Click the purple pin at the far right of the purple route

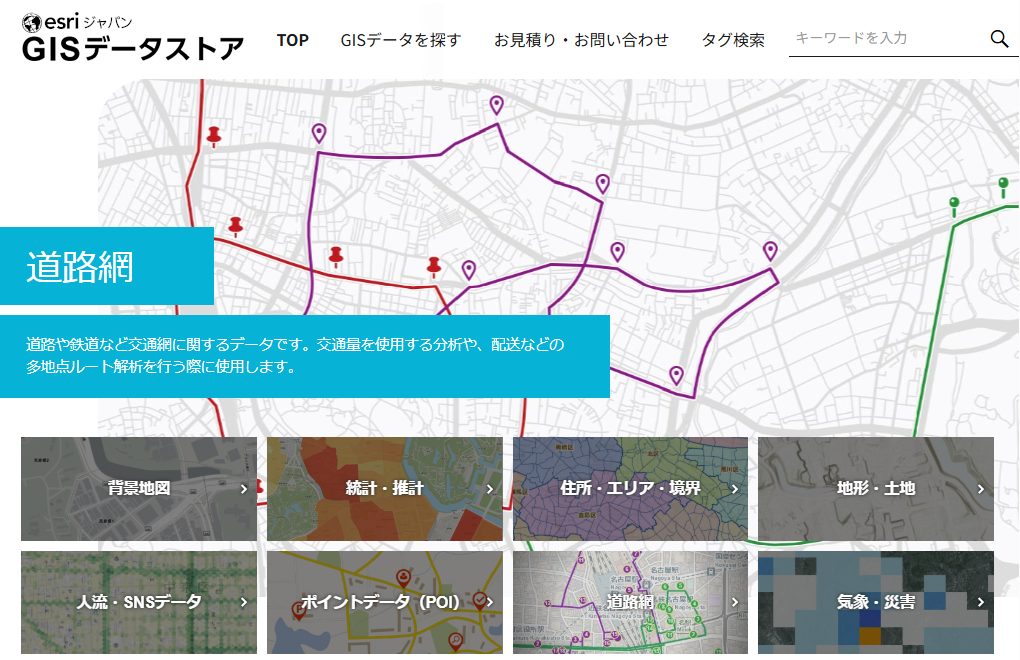(770, 250)
